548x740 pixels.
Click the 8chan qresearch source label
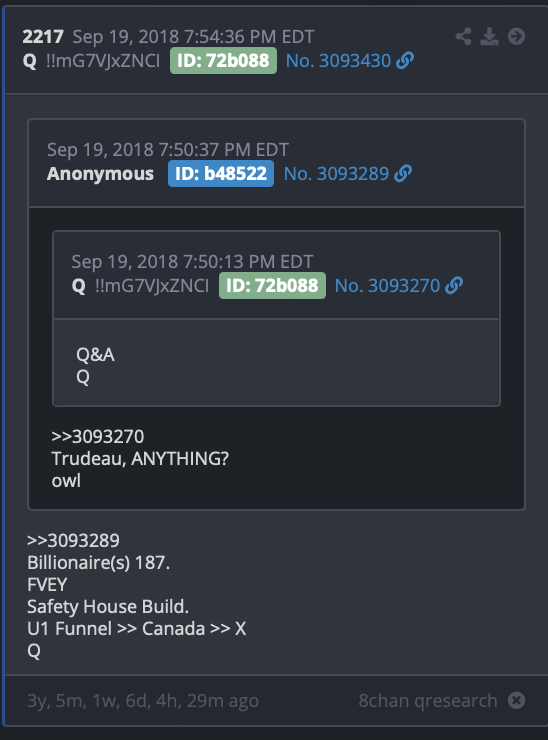(x=428, y=701)
